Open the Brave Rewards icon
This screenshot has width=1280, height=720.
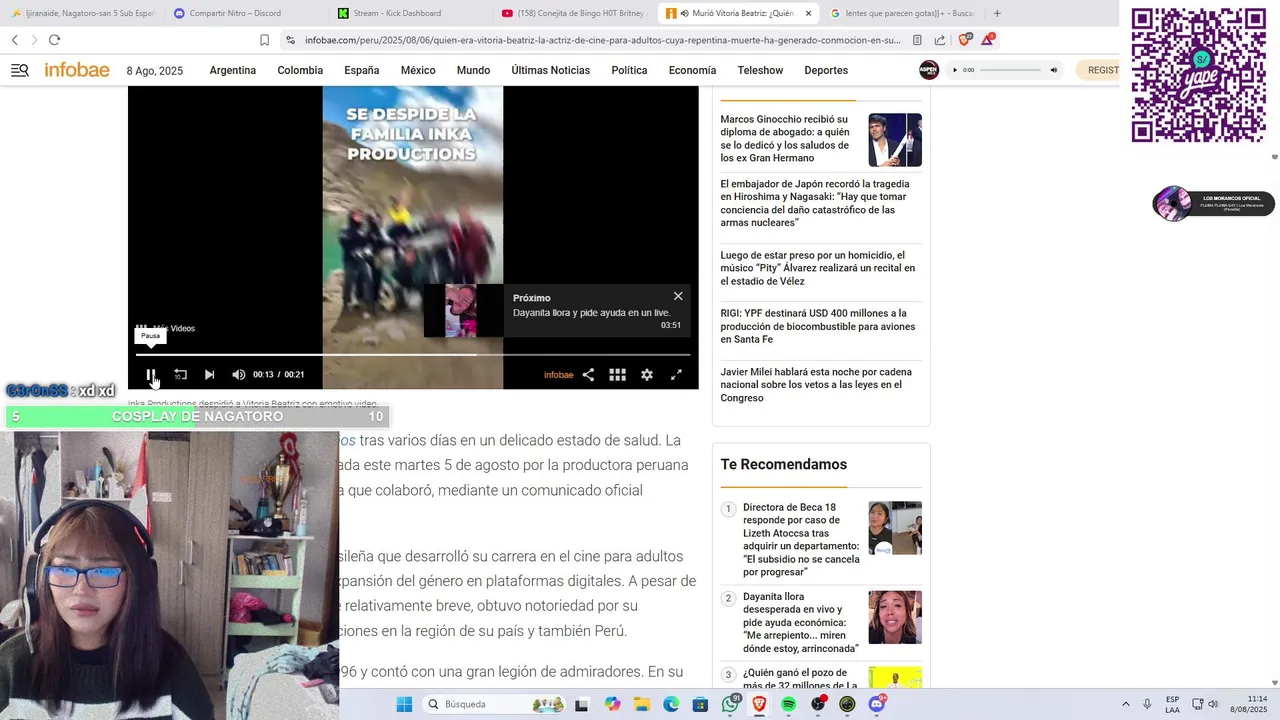click(988, 40)
